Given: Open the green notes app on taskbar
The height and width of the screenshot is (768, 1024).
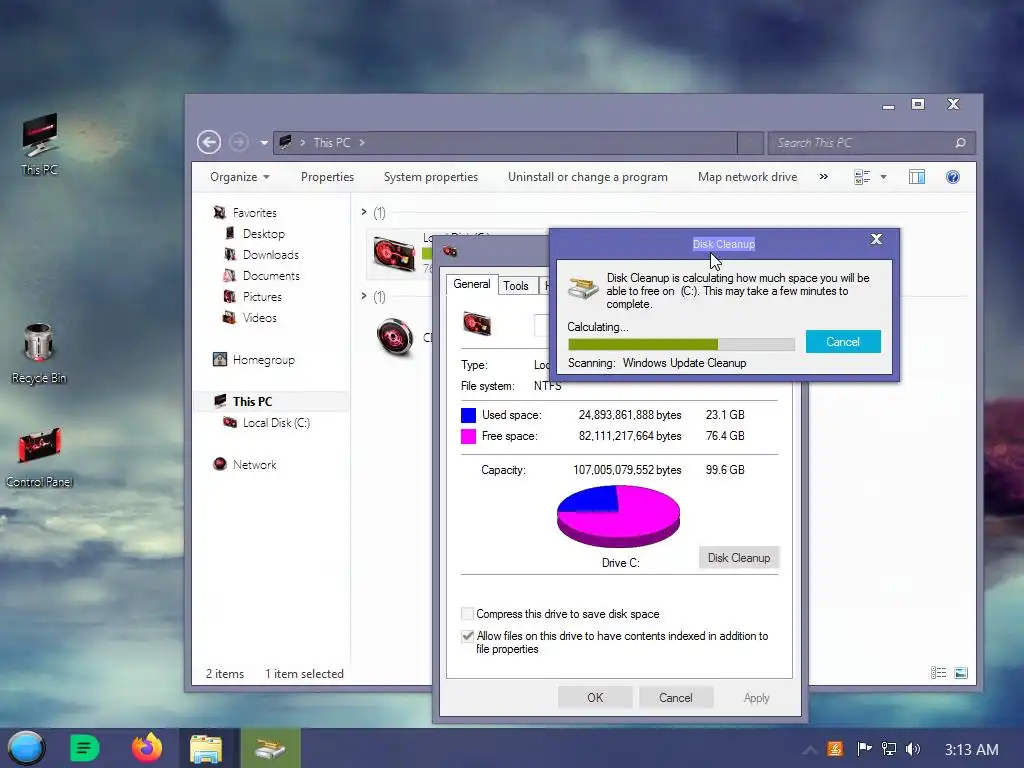Looking at the screenshot, I should click(x=84, y=748).
